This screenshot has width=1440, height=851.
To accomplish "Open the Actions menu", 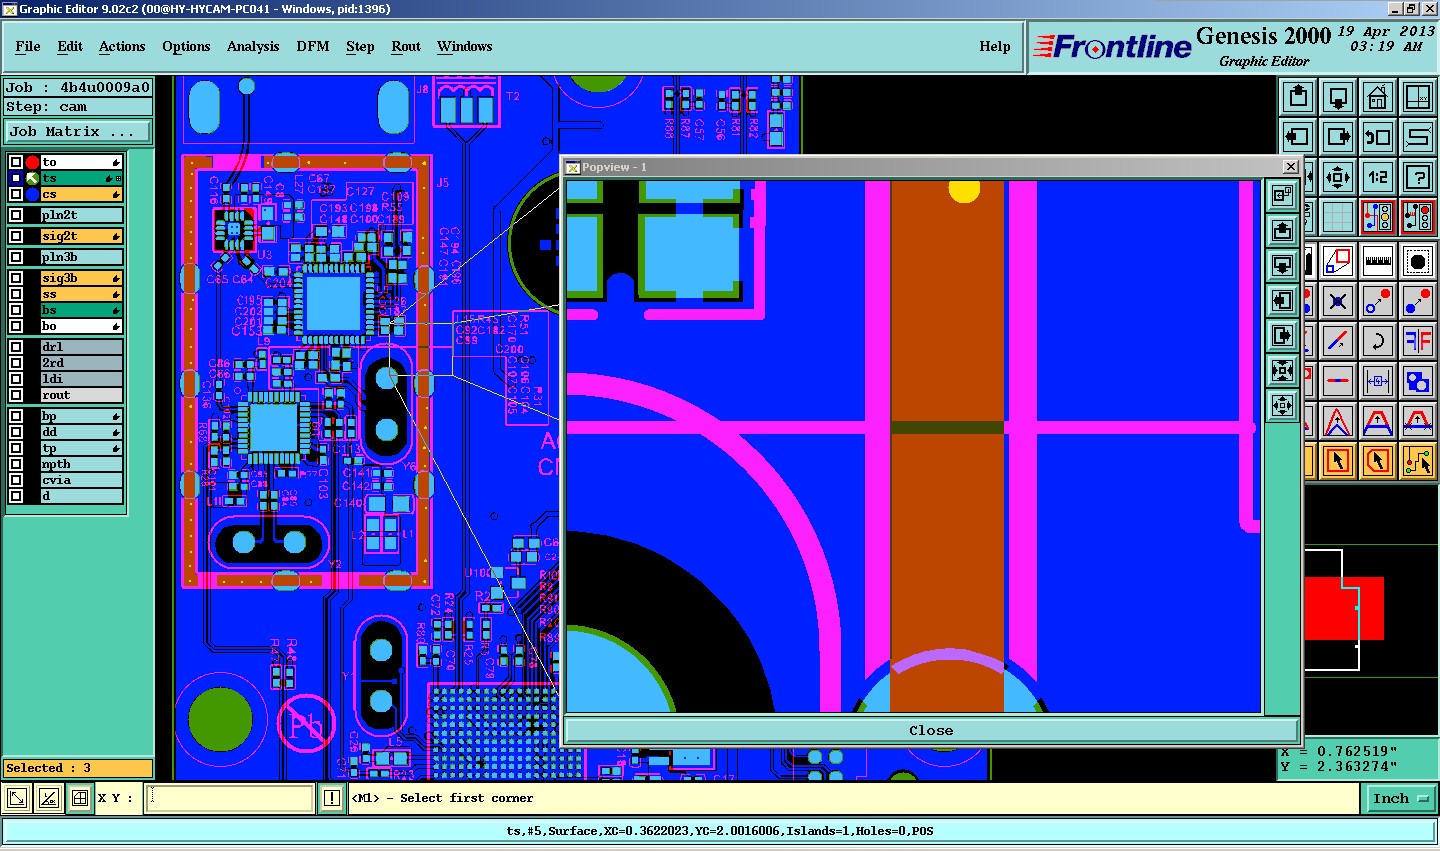I will tap(122, 46).
